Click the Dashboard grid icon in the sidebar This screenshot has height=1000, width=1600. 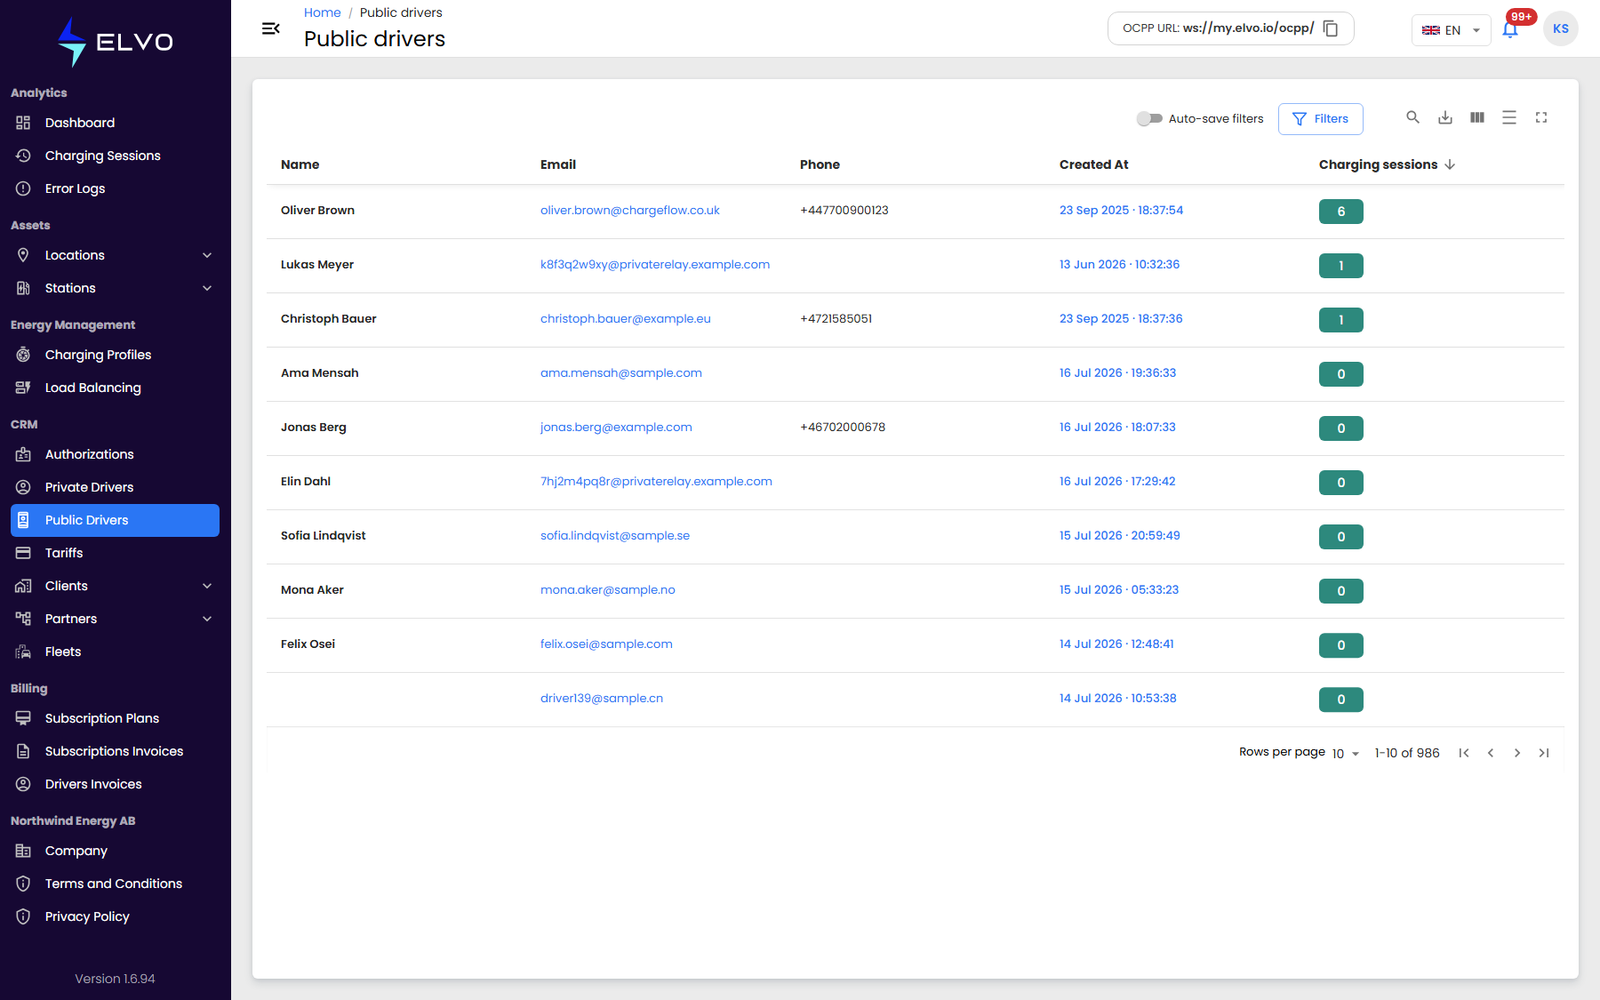(23, 123)
